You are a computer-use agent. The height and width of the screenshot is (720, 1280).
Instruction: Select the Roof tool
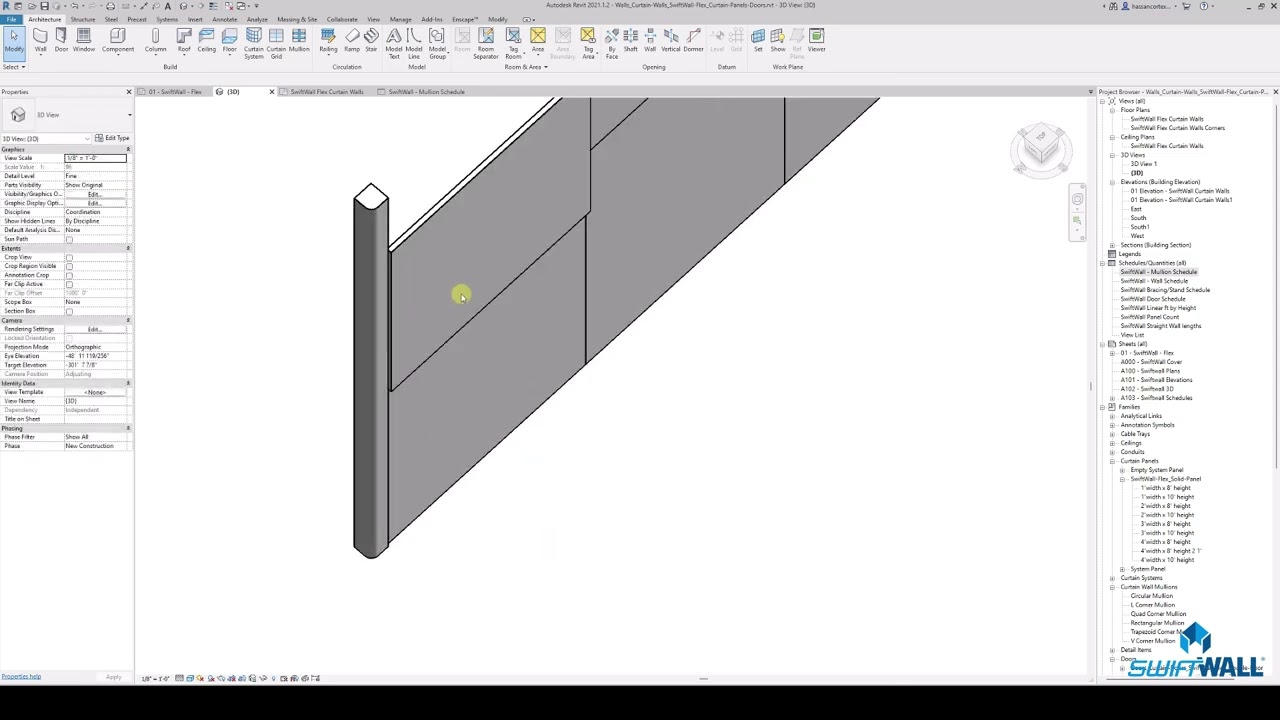184,41
